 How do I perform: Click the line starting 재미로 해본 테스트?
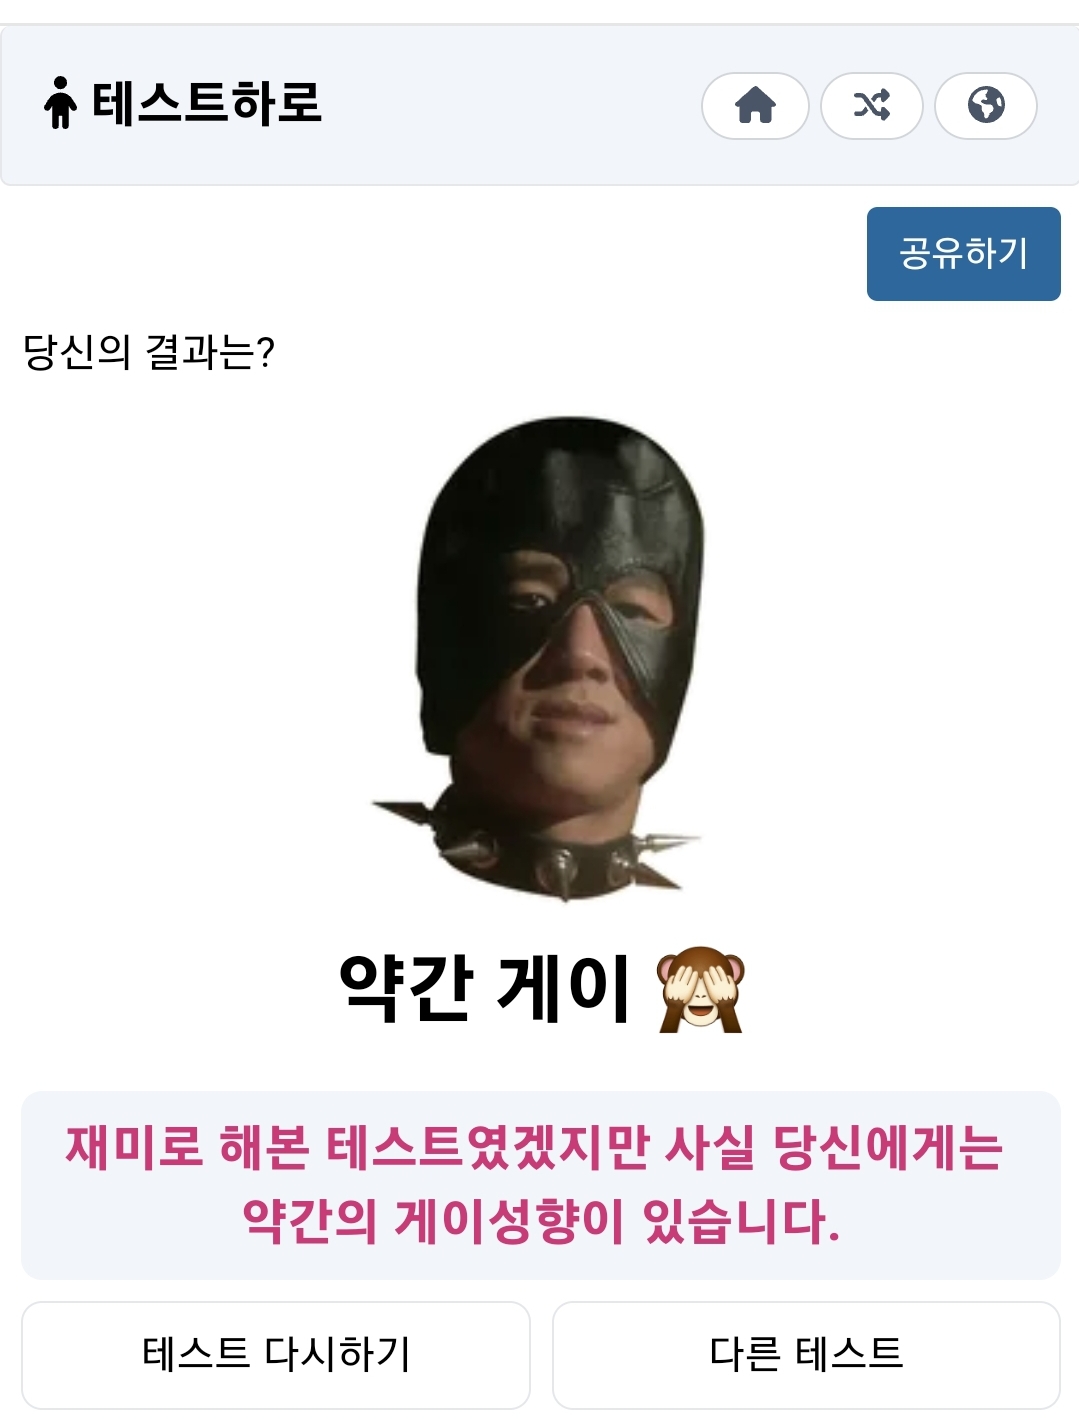[x=535, y=1147]
